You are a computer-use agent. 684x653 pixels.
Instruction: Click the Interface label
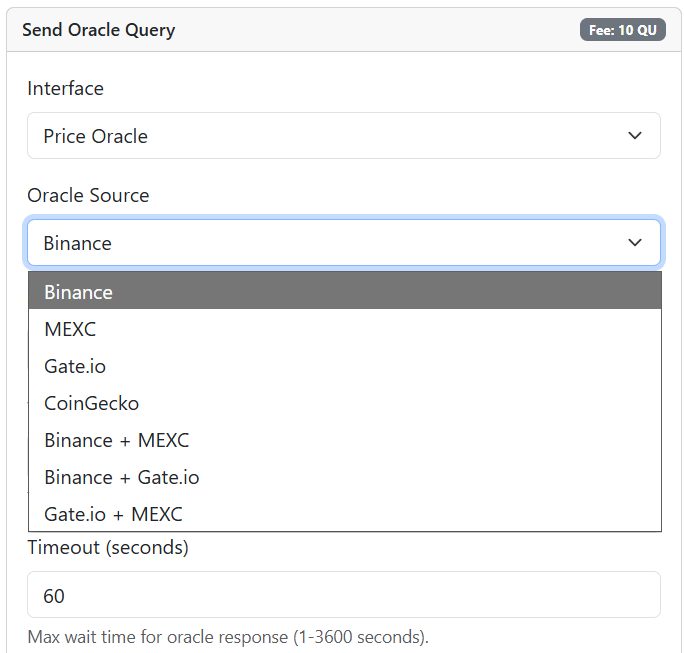[x=65, y=88]
